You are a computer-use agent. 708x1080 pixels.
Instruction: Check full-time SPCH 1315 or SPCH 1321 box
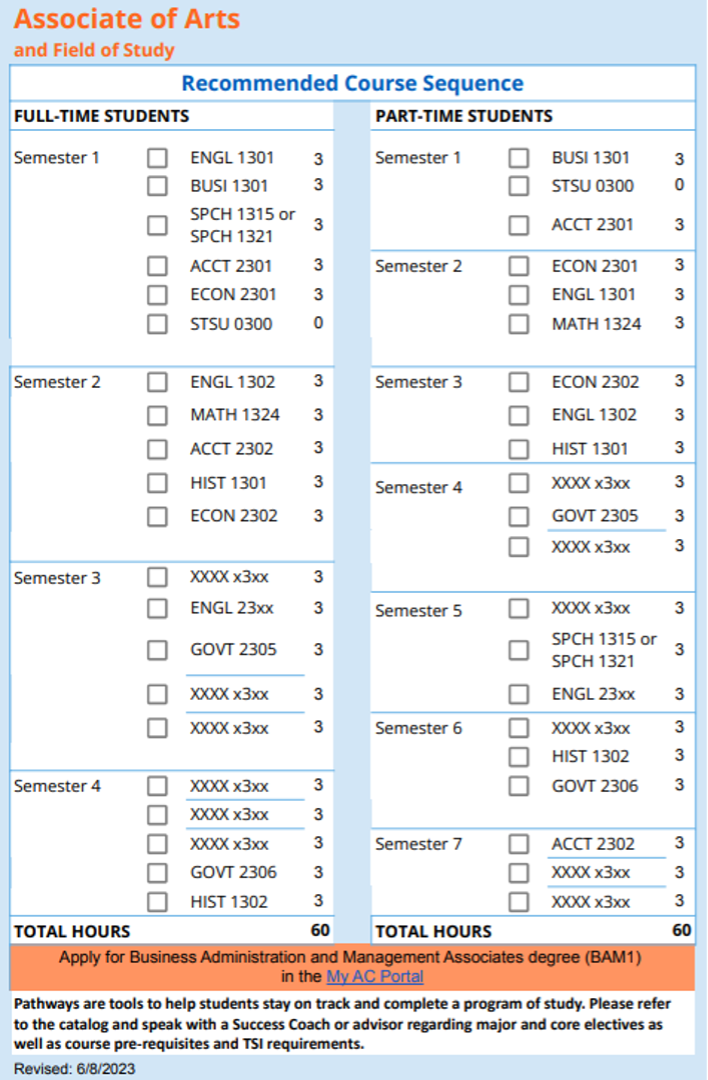pyautogui.click(x=157, y=225)
